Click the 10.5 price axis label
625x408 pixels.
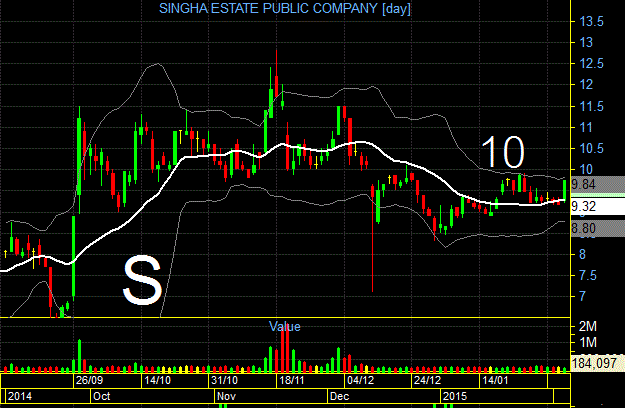pos(592,149)
